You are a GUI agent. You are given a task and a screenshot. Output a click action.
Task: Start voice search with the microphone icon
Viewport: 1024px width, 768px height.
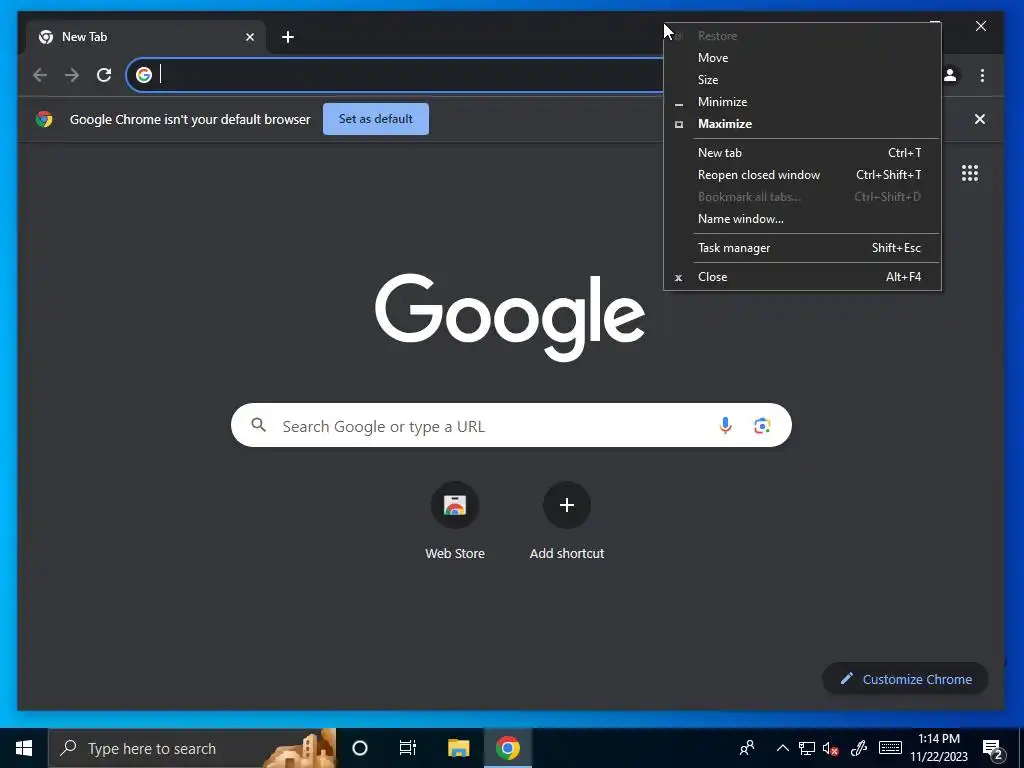tap(725, 426)
